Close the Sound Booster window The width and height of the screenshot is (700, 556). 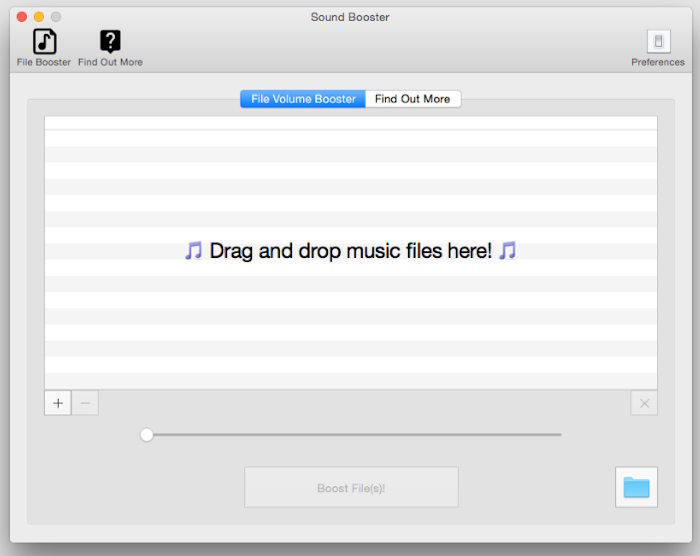point(22,17)
